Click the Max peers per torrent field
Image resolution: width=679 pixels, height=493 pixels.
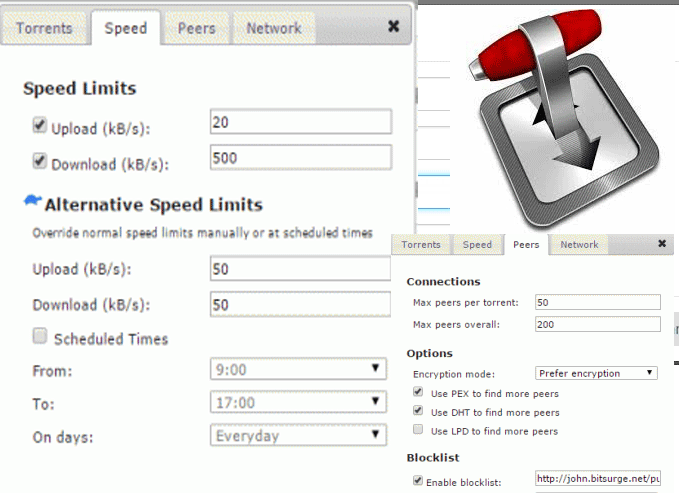click(x=597, y=302)
